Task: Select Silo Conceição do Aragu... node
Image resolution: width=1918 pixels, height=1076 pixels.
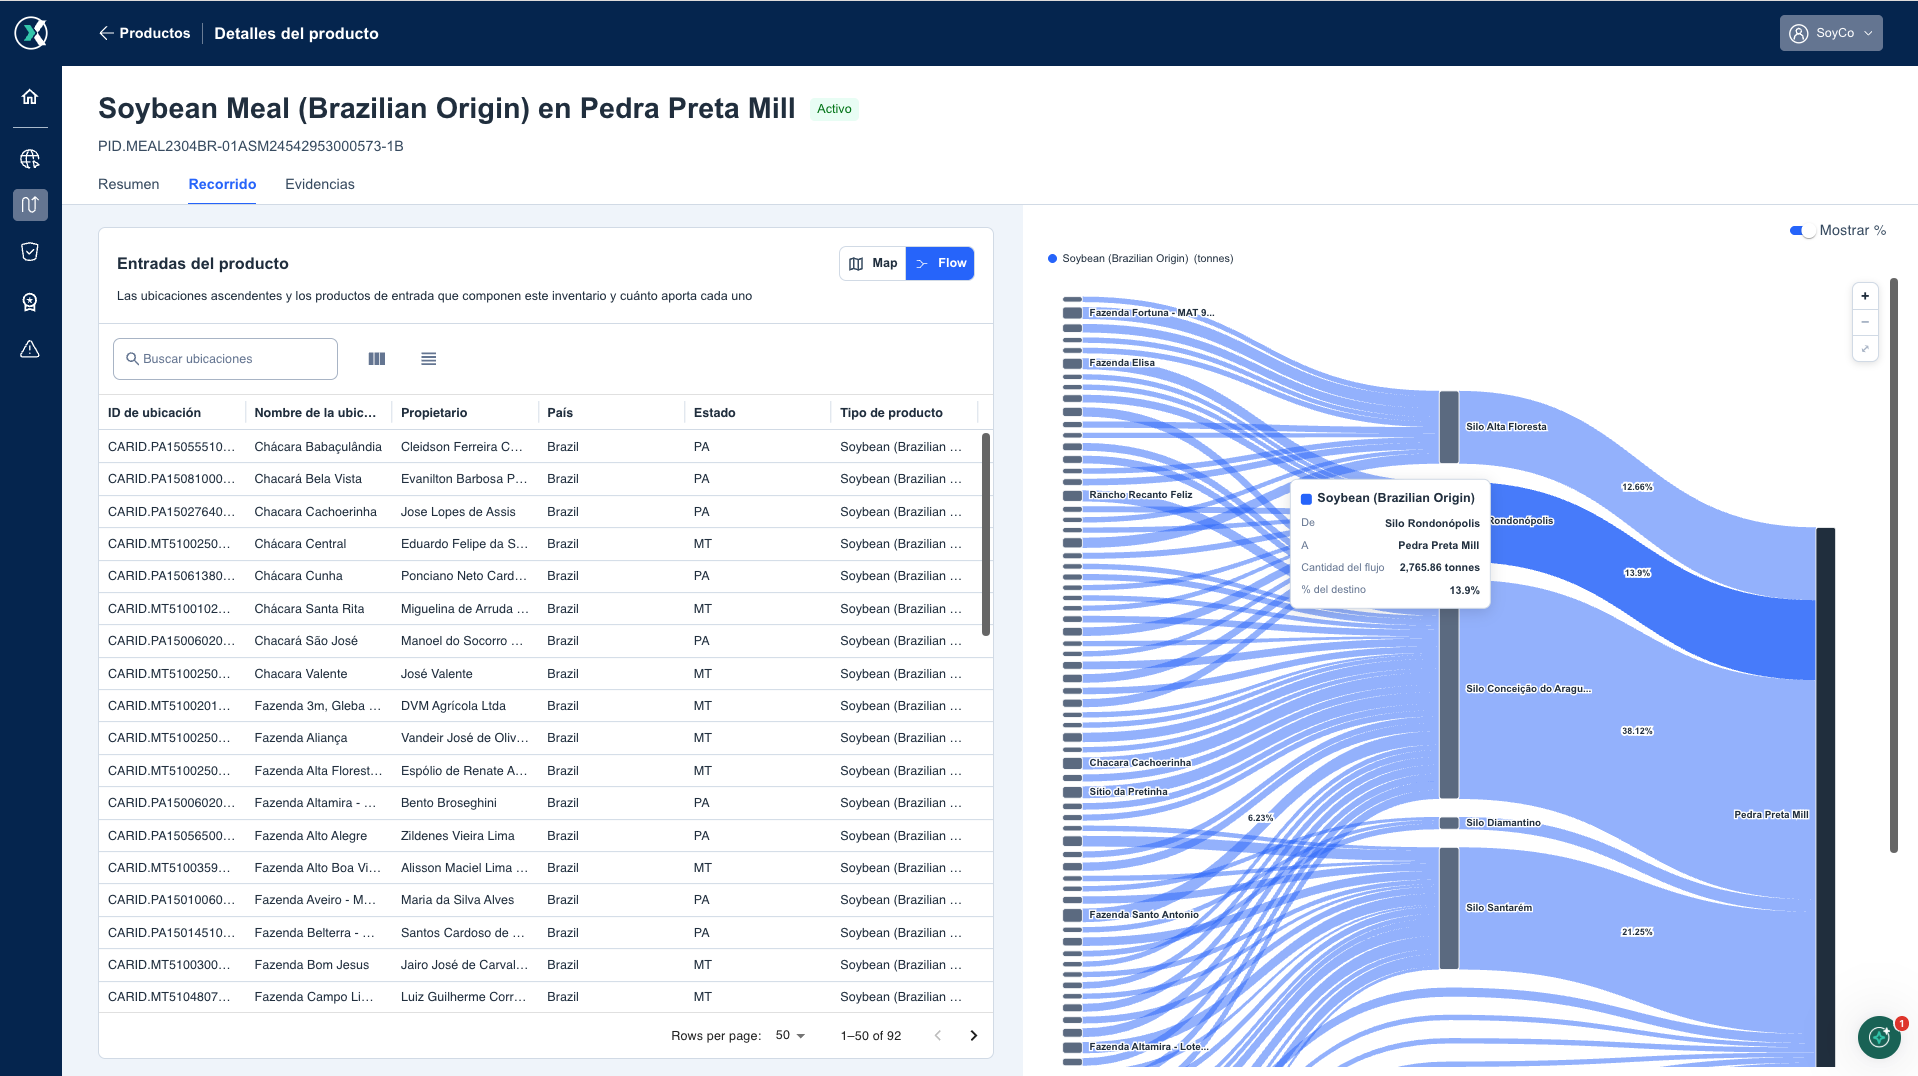Action: tap(1448, 689)
